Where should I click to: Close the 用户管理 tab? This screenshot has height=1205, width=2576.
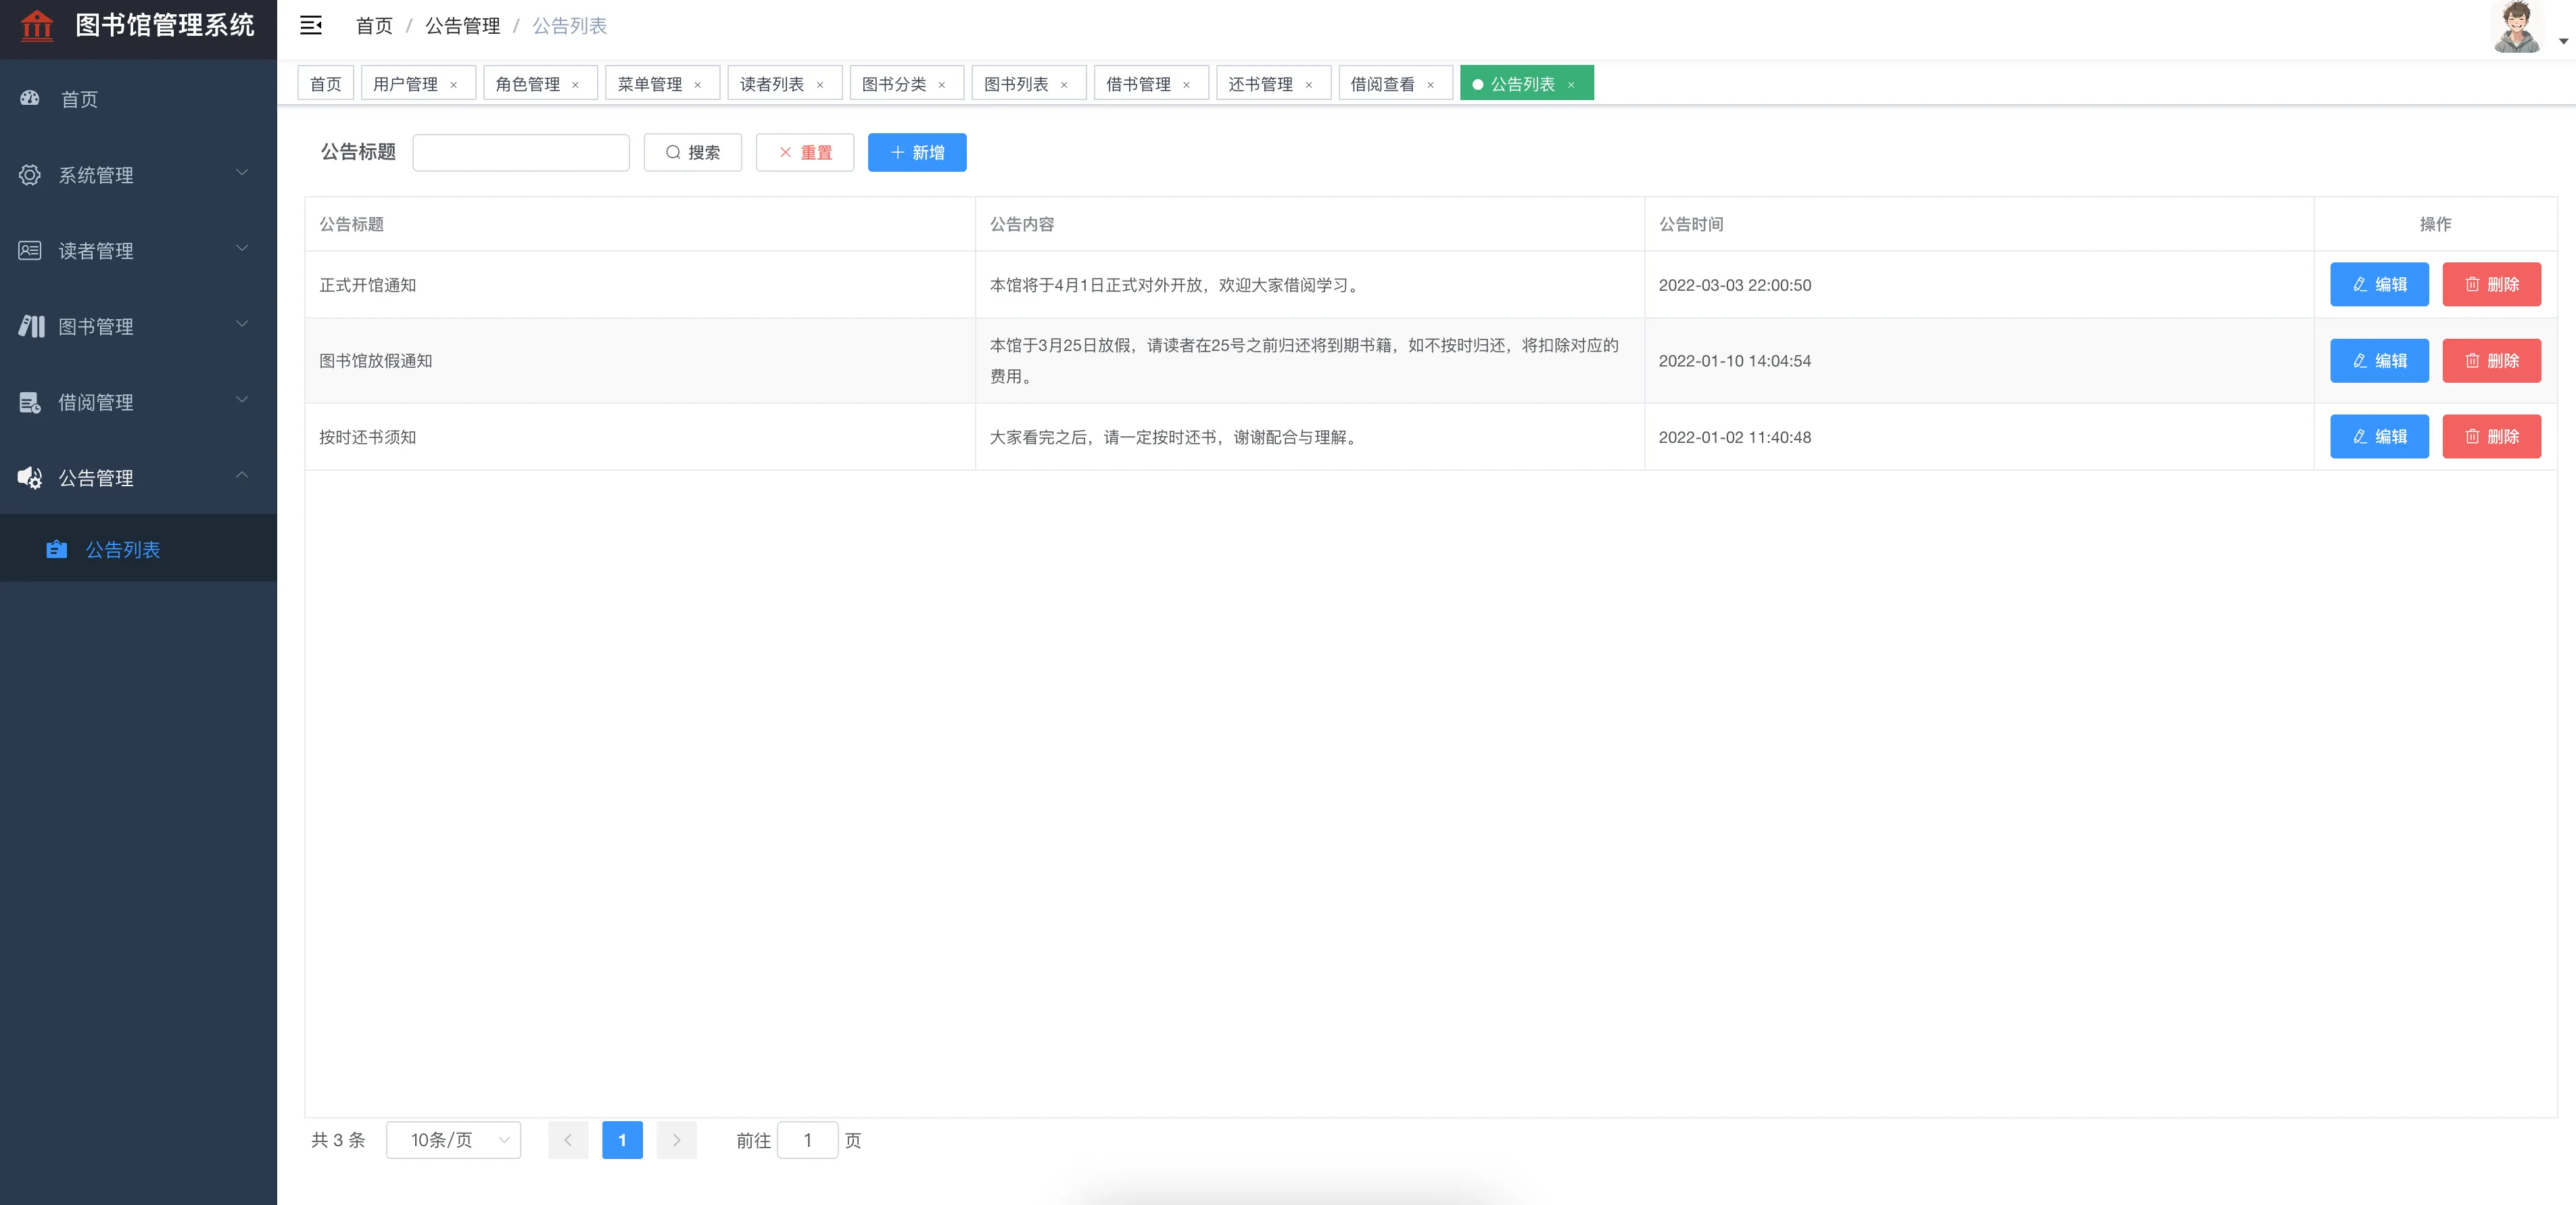(x=454, y=85)
